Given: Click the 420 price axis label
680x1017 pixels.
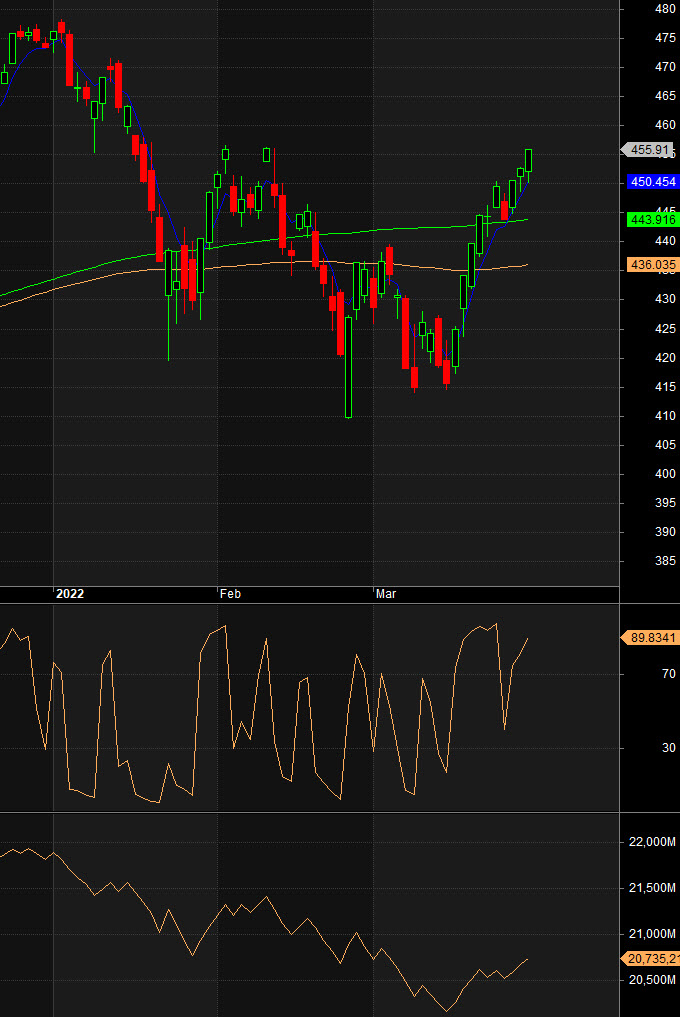Looking at the screenshot, I should pos(665,358).
